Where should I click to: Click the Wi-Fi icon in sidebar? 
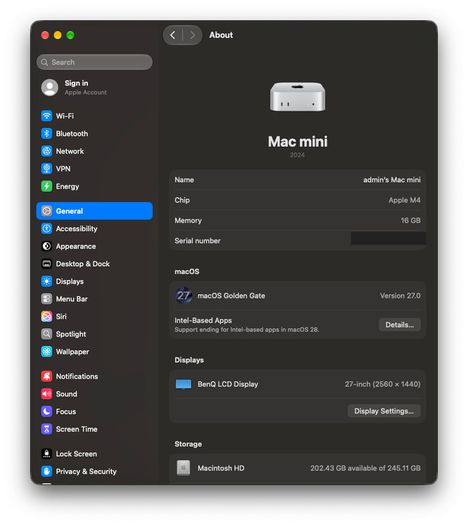(x=47, y=116)
